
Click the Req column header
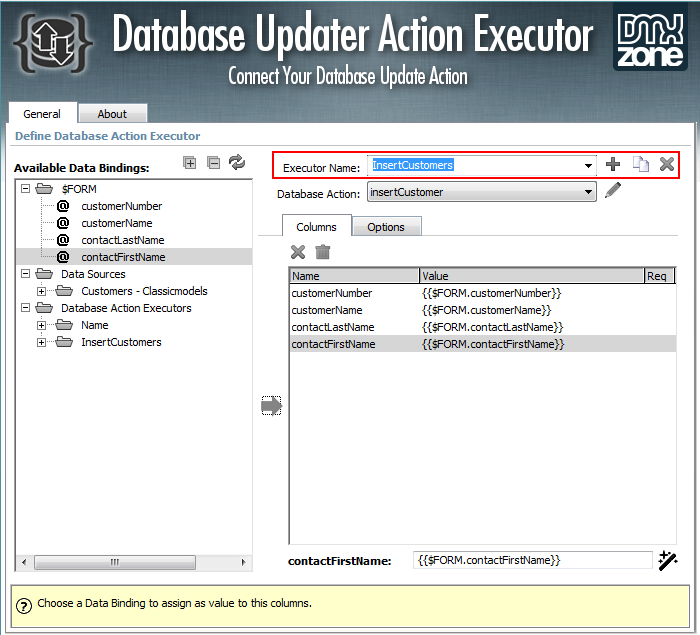[659, 276]
